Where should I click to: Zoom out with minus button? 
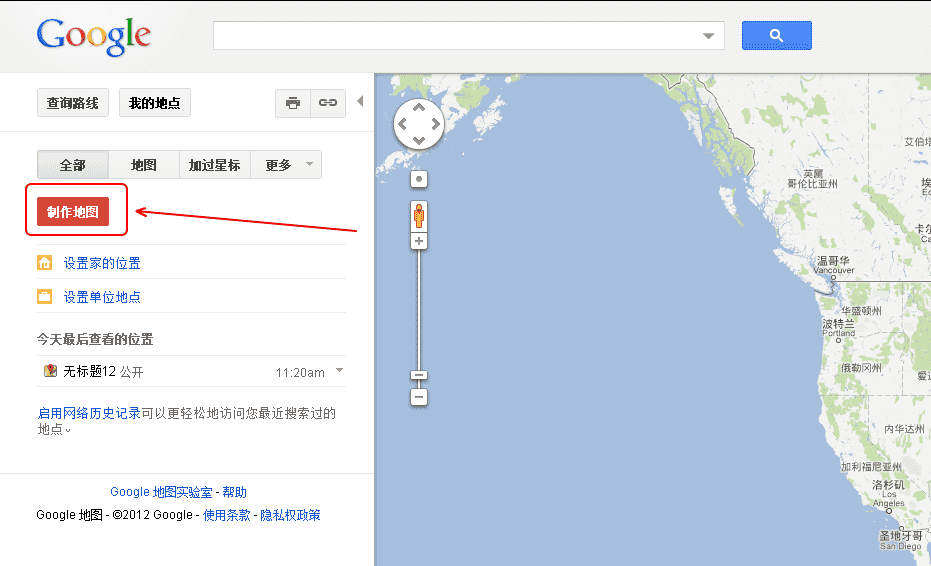click(x=419, y=397)
